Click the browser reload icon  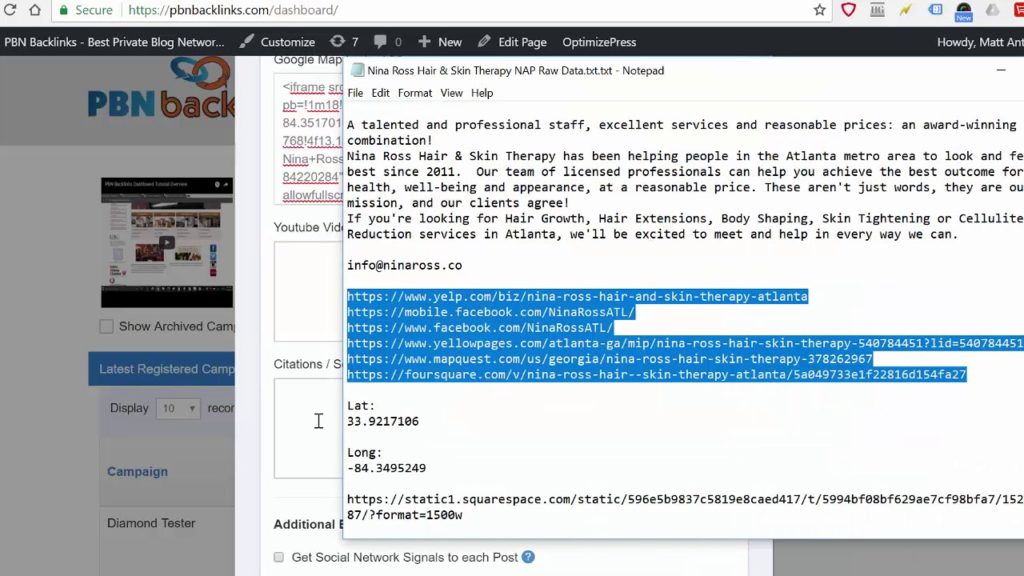pyautogui.click(x=10, y=10)
